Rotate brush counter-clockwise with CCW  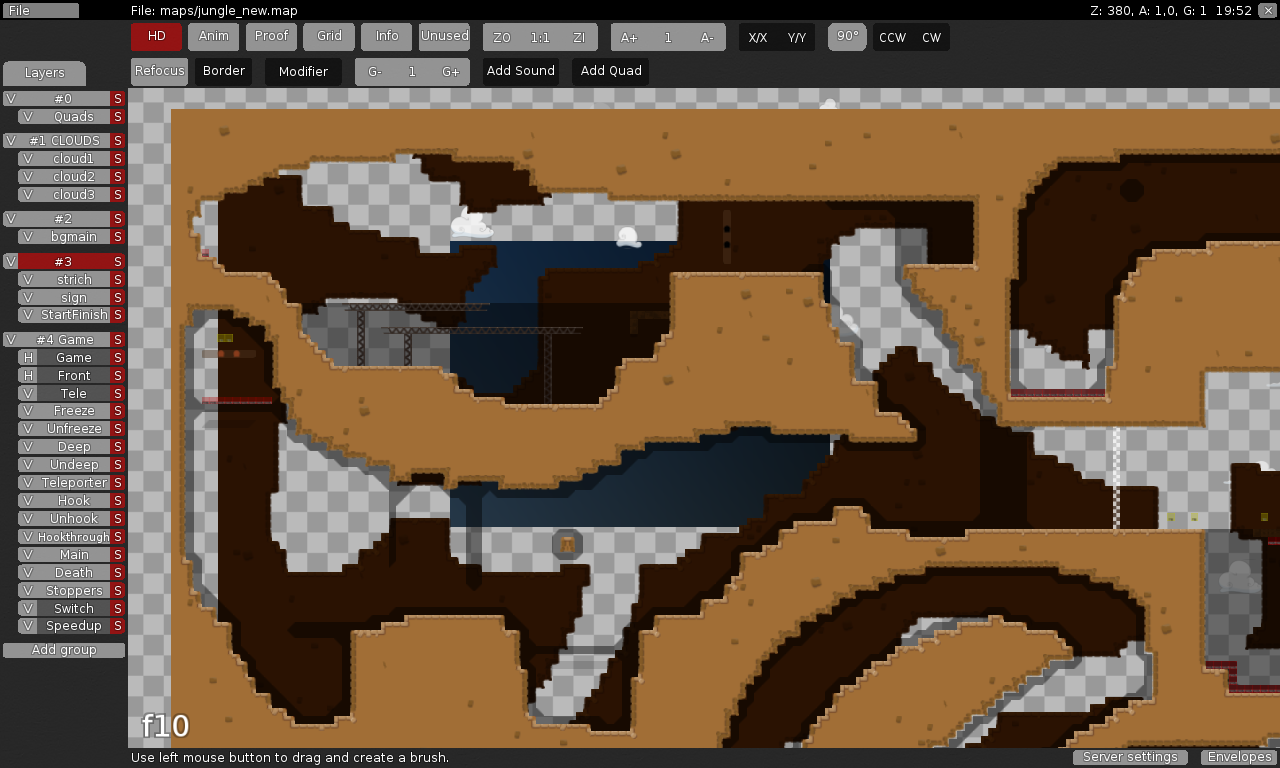click(x=891, y=36)
